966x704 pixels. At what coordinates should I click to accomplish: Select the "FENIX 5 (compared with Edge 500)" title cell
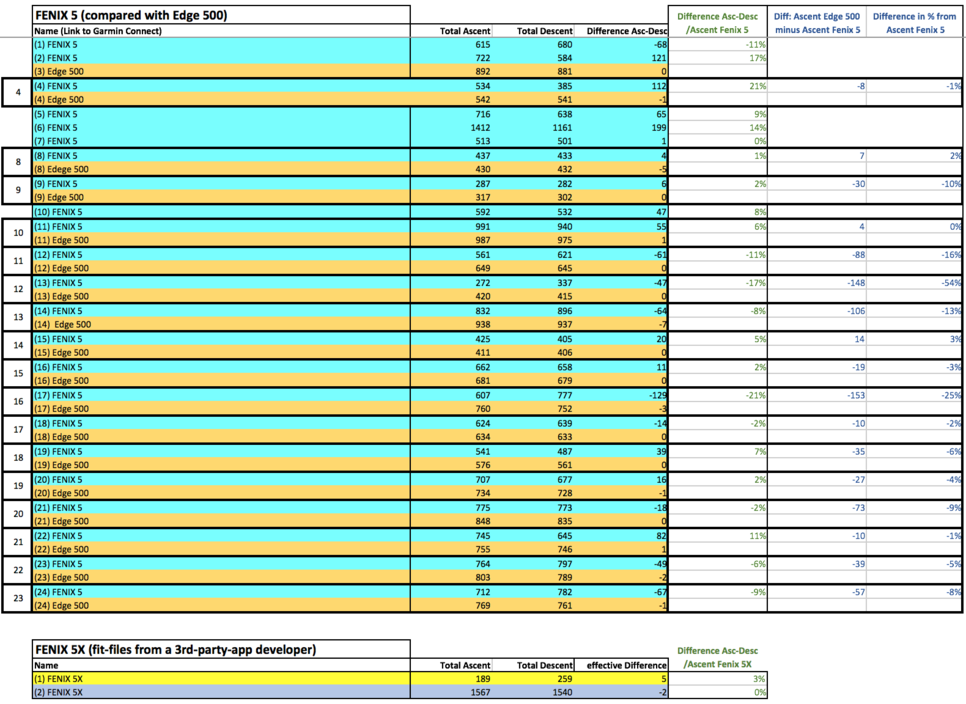click(x=131, y=15)
